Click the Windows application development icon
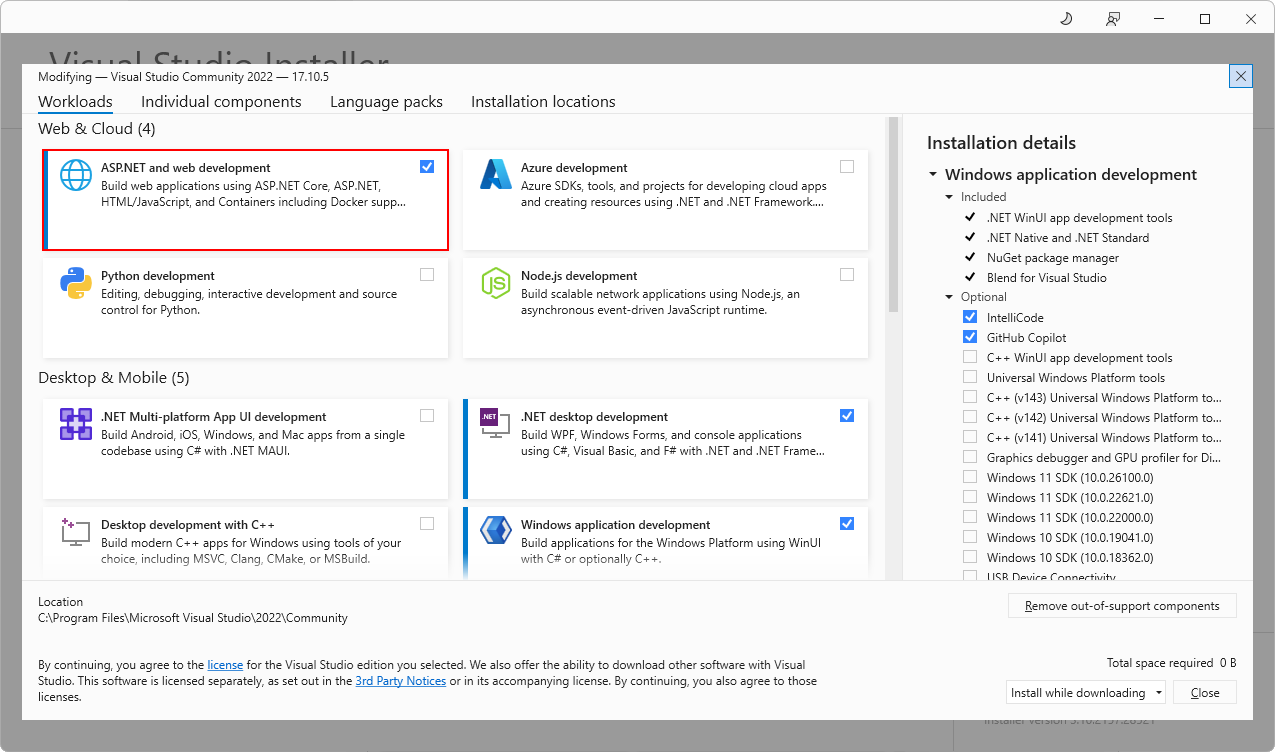This screenshot has height=752, width=1275. pos(496,531)
